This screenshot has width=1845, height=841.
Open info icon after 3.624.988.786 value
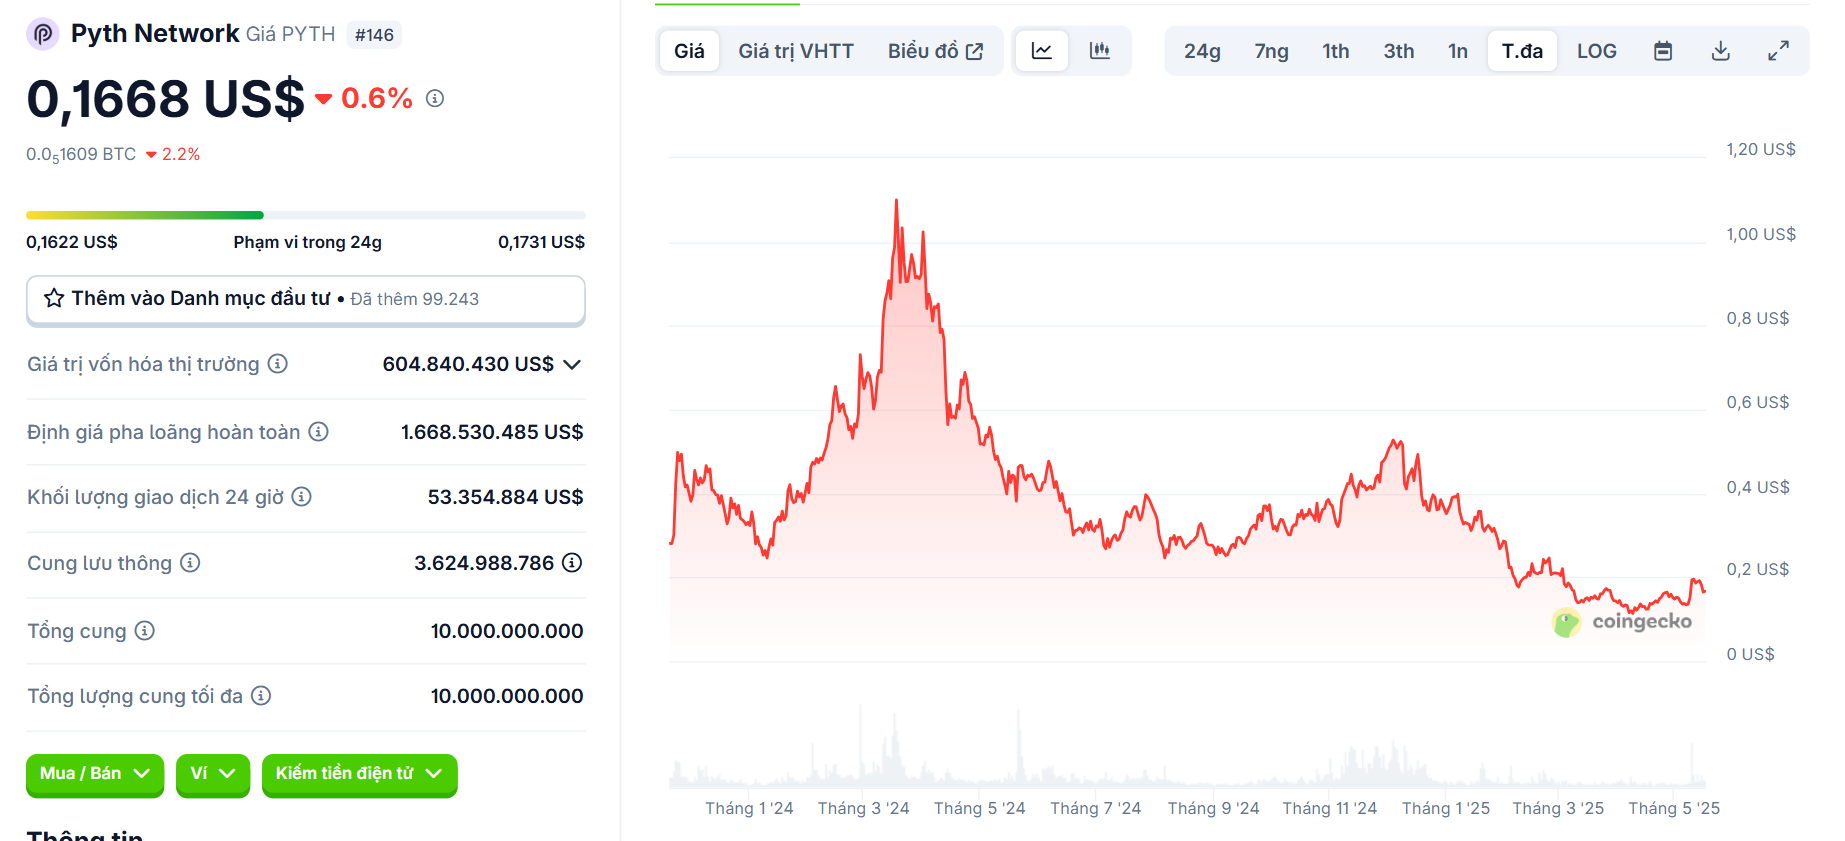coord(572,563)
